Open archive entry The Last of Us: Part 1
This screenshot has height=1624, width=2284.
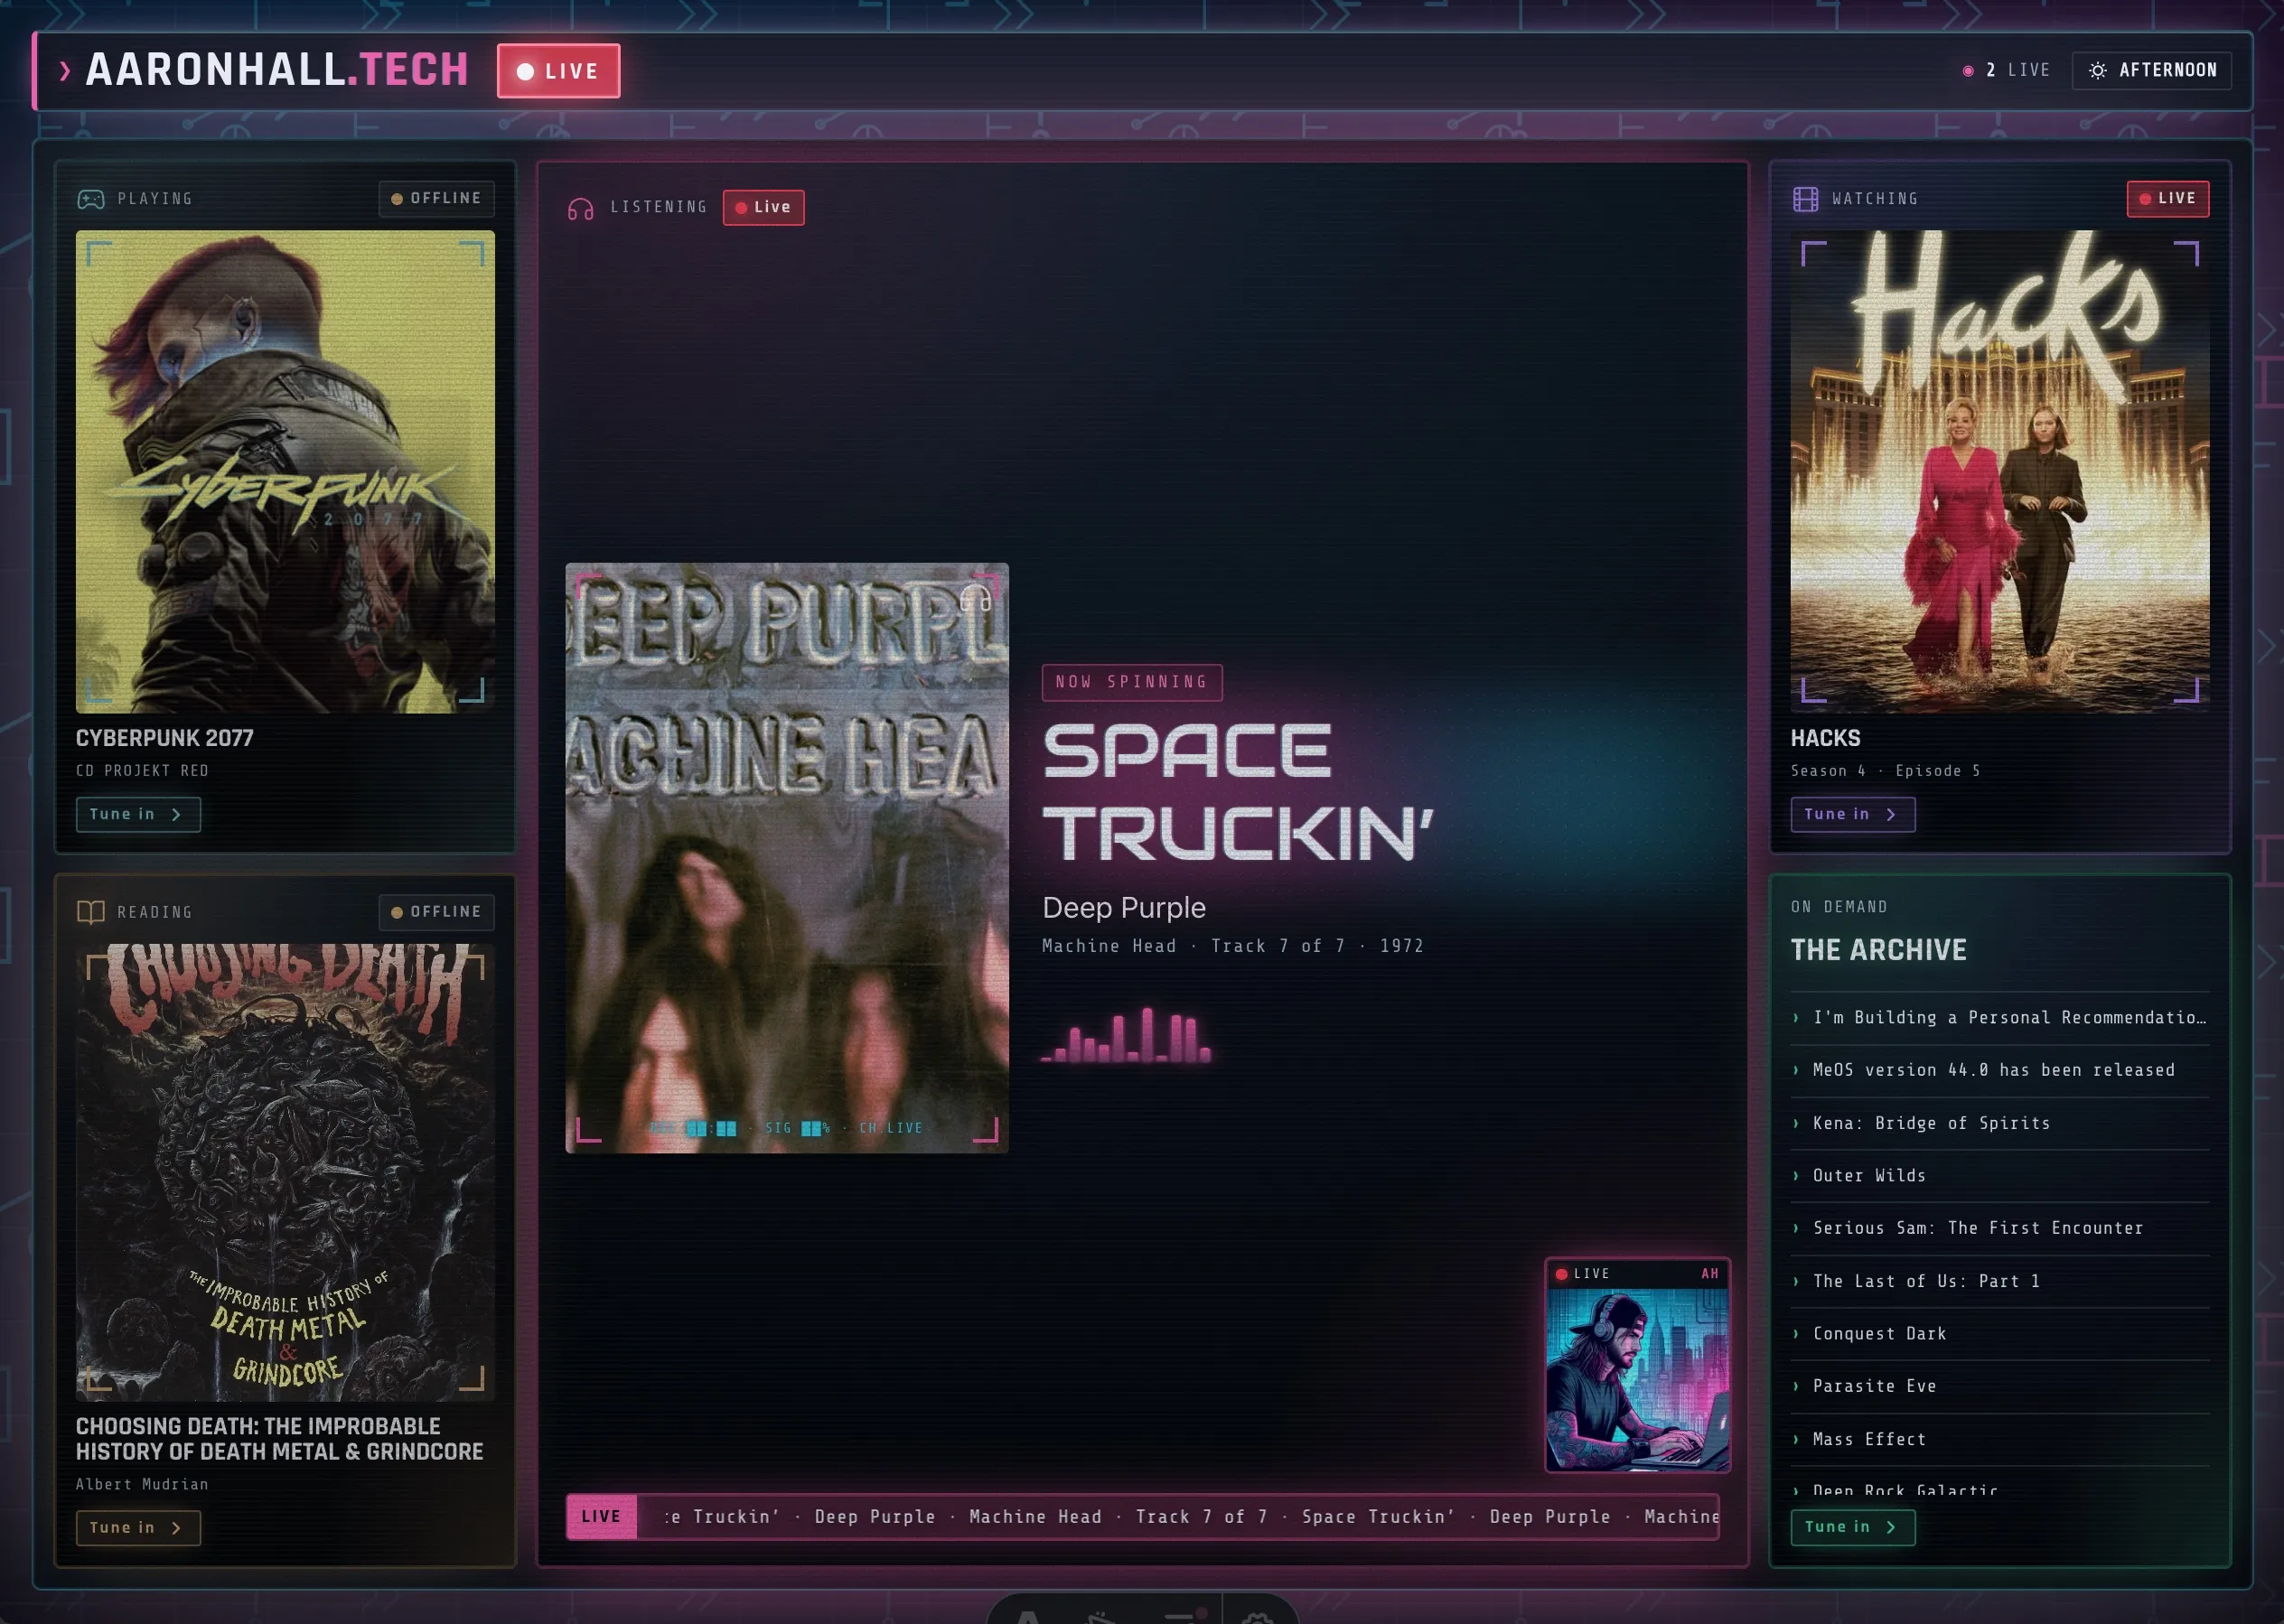click(1999, 1281)
